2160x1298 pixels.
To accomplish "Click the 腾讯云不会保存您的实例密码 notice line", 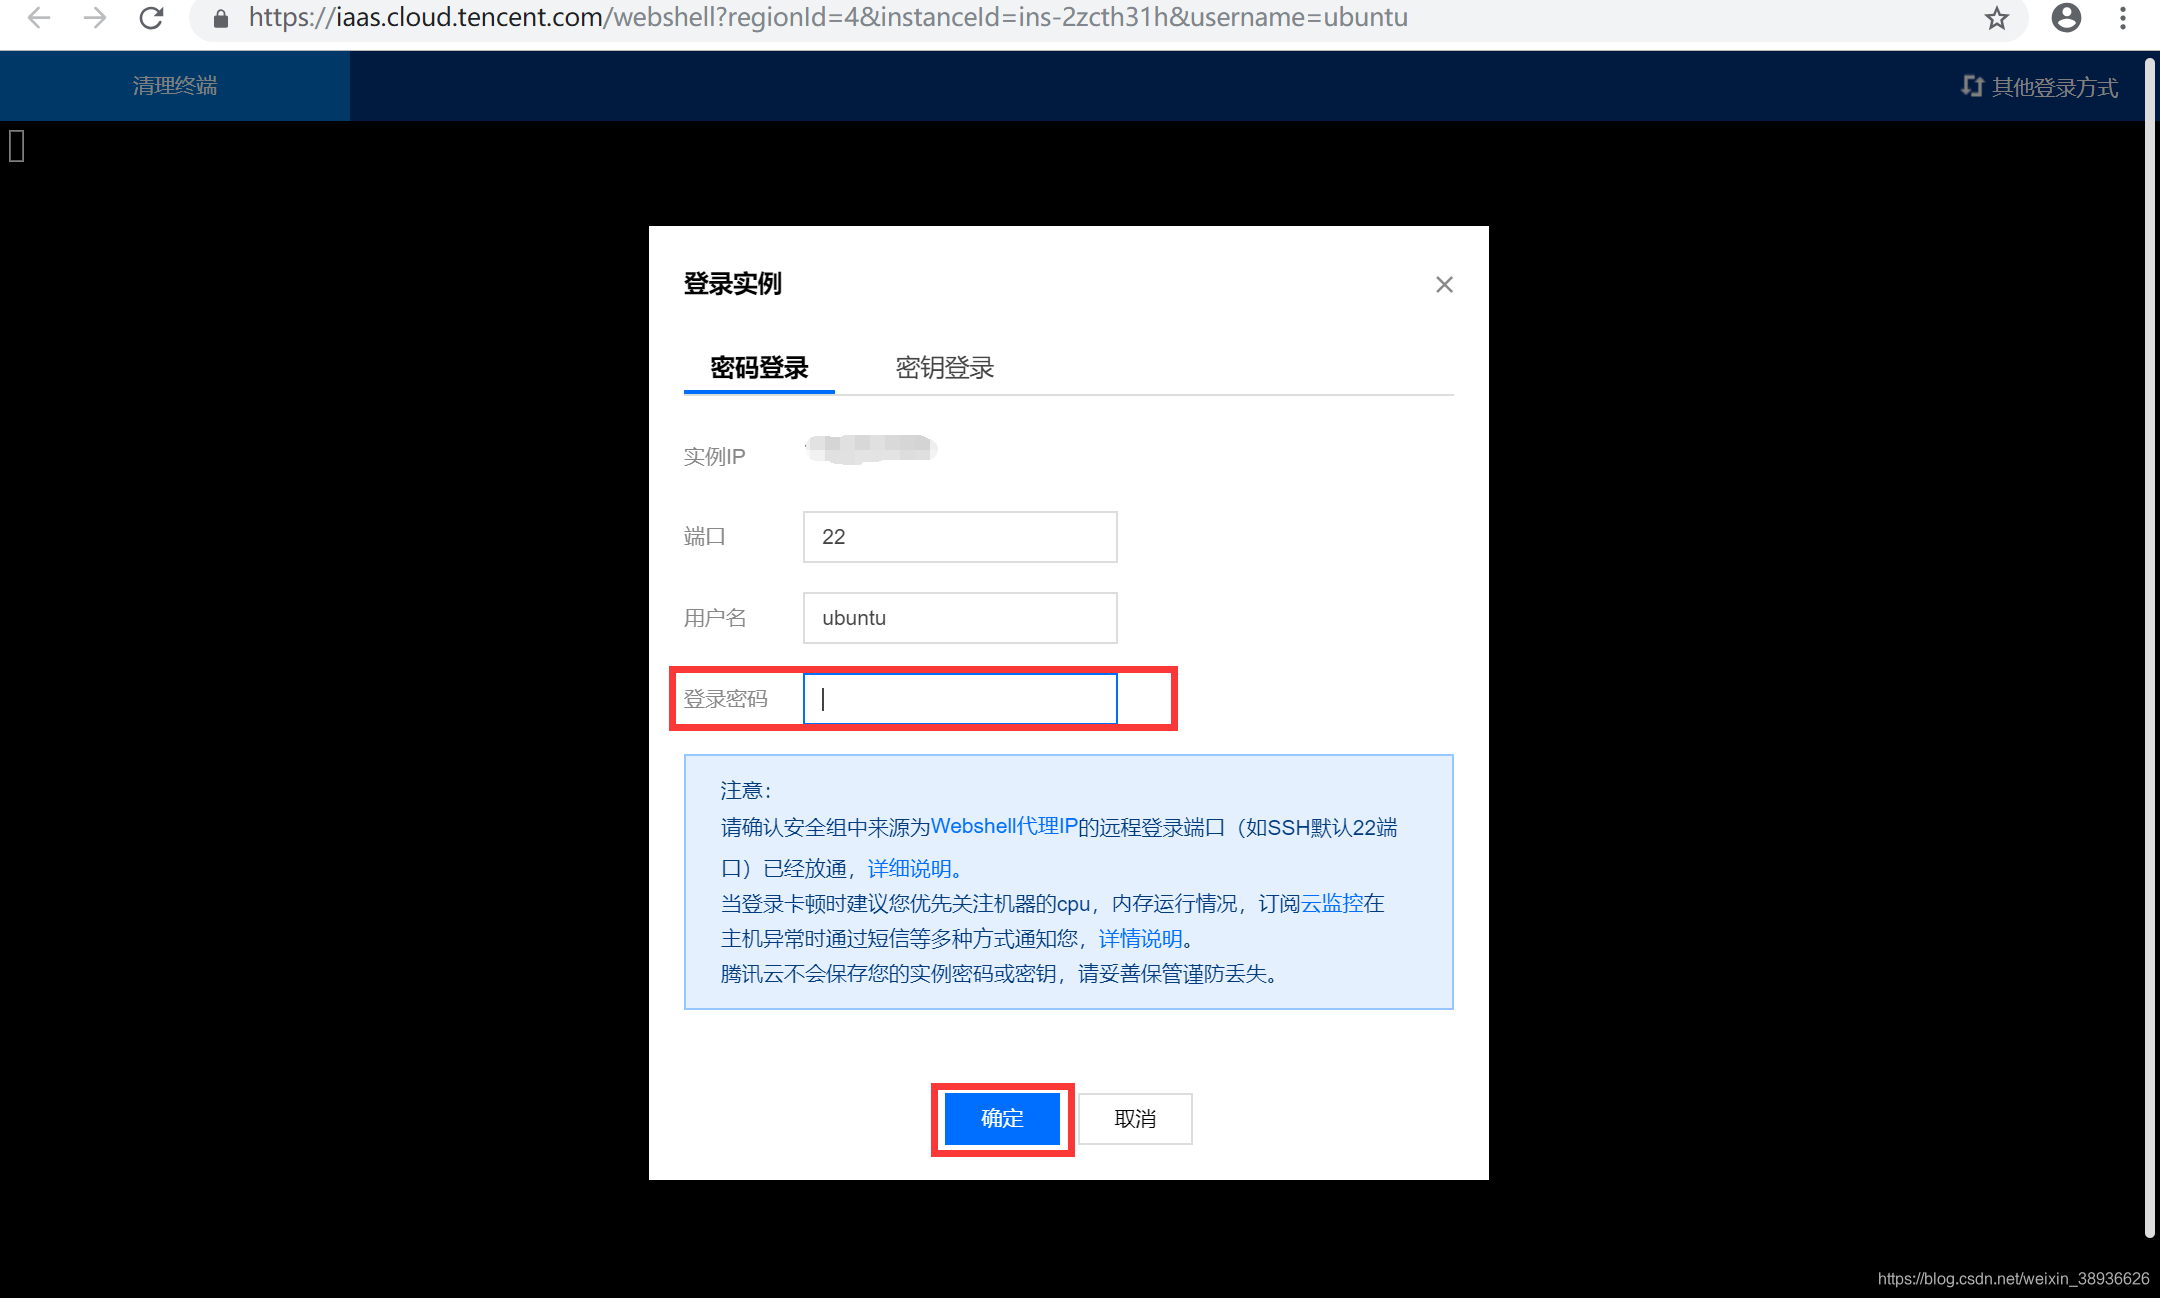I will pyautogui.click(x=999, y=974).
